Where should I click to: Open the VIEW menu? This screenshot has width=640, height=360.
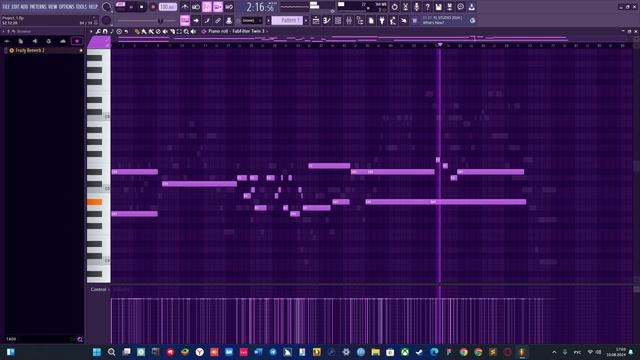[53, 7]
